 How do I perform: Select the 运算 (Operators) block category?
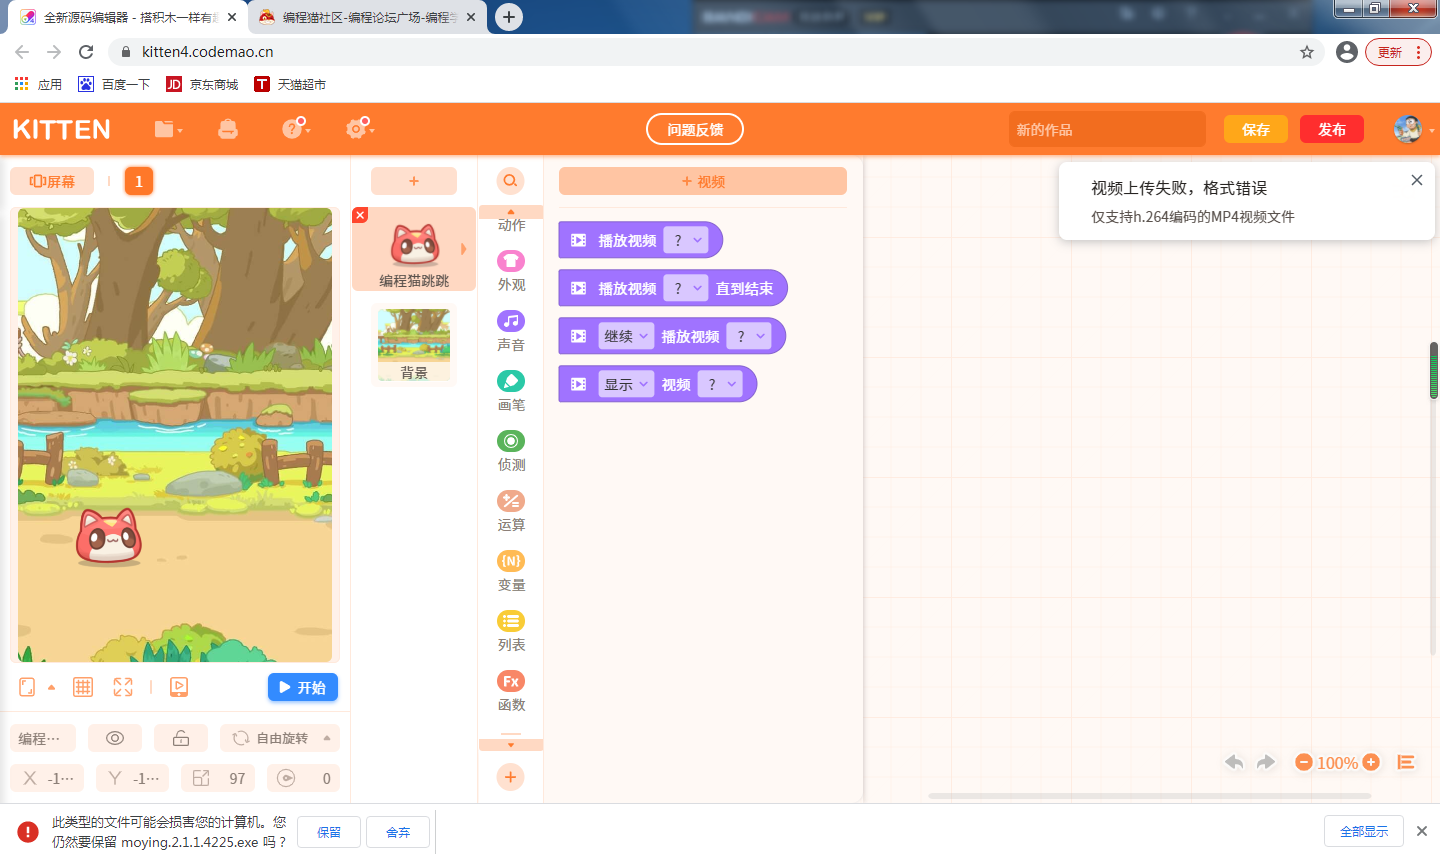511,511
